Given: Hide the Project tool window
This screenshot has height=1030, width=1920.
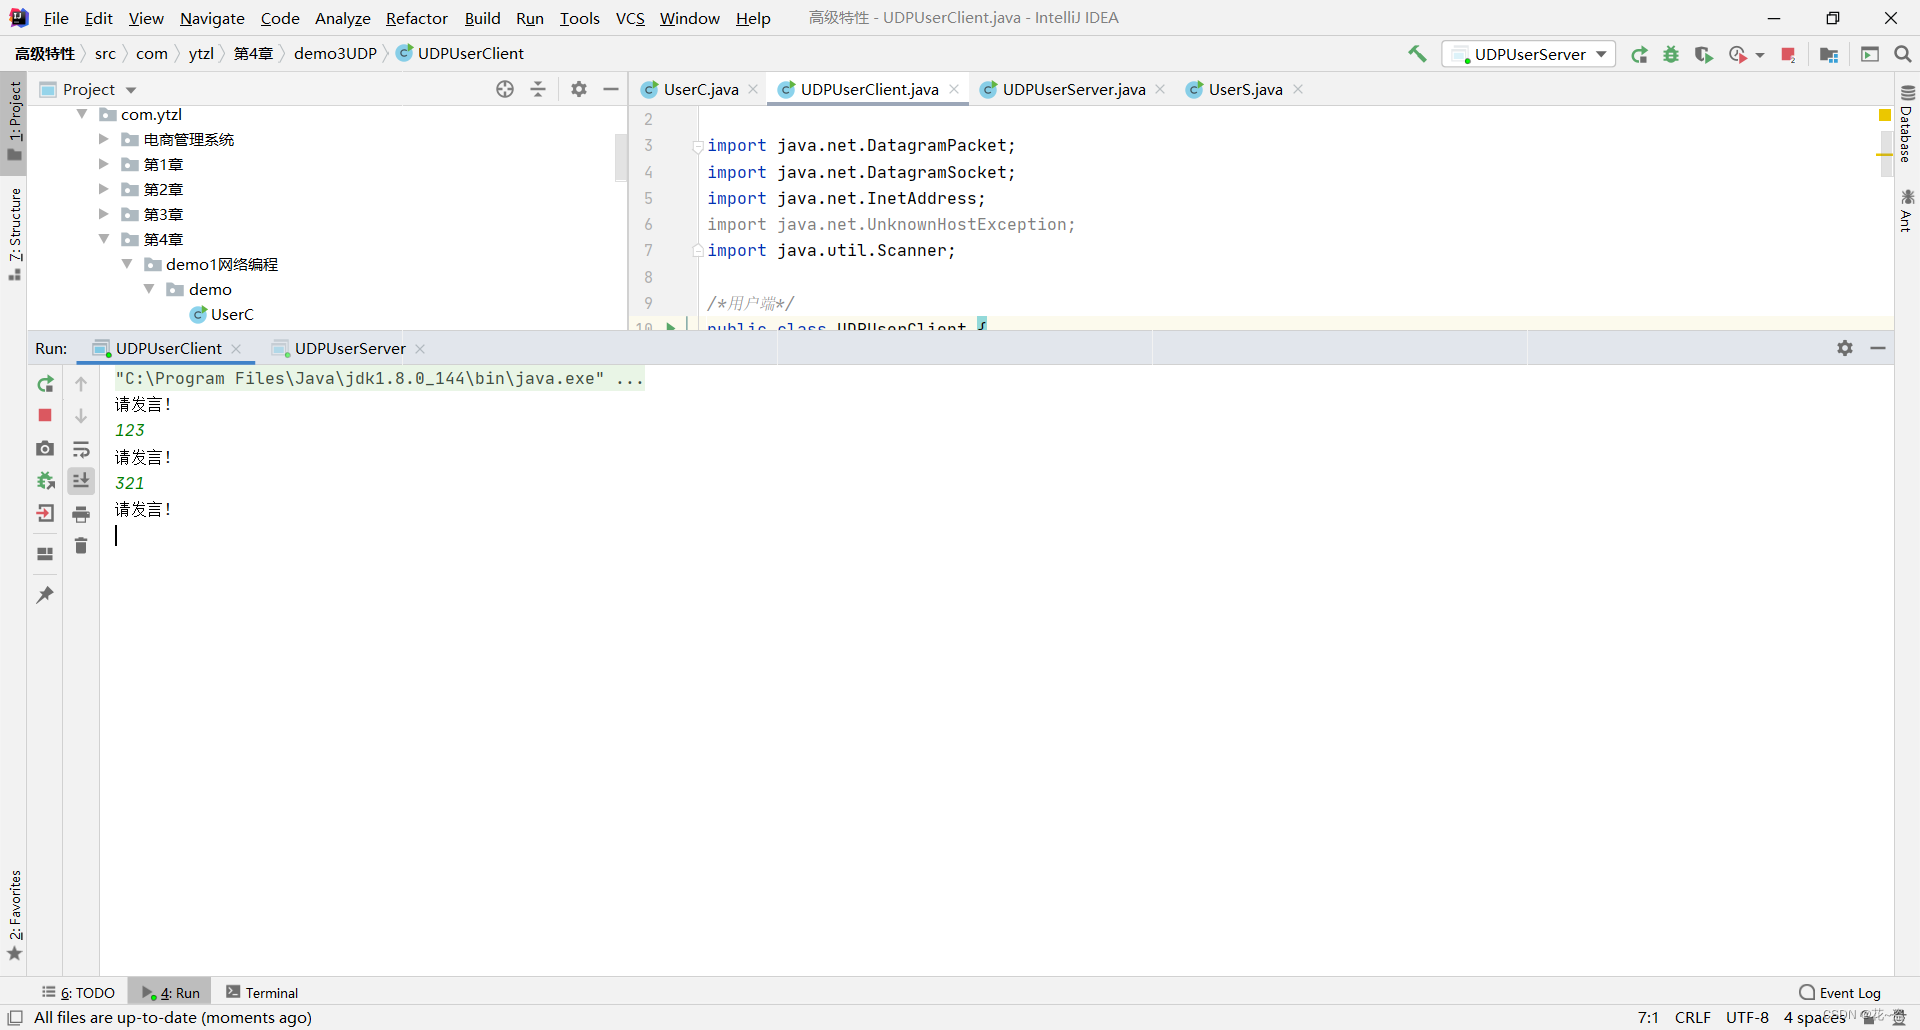Looking at the screenshot, I should (611, 89).
